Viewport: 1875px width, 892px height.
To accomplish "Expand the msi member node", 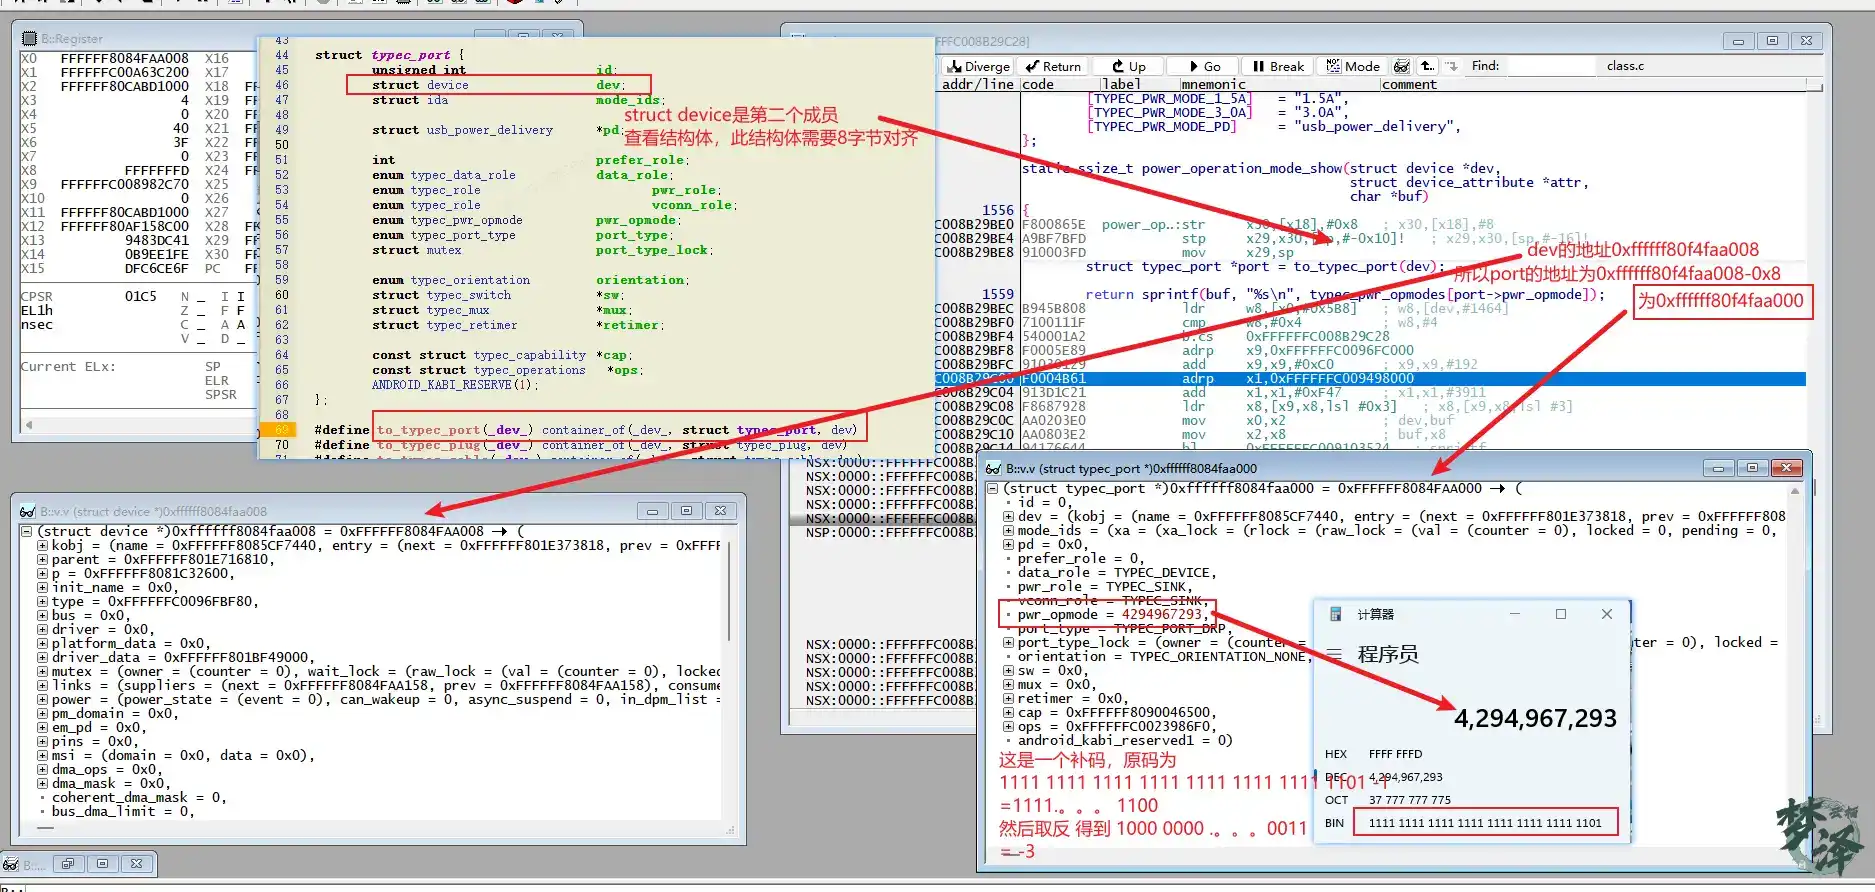I will 42,755.
